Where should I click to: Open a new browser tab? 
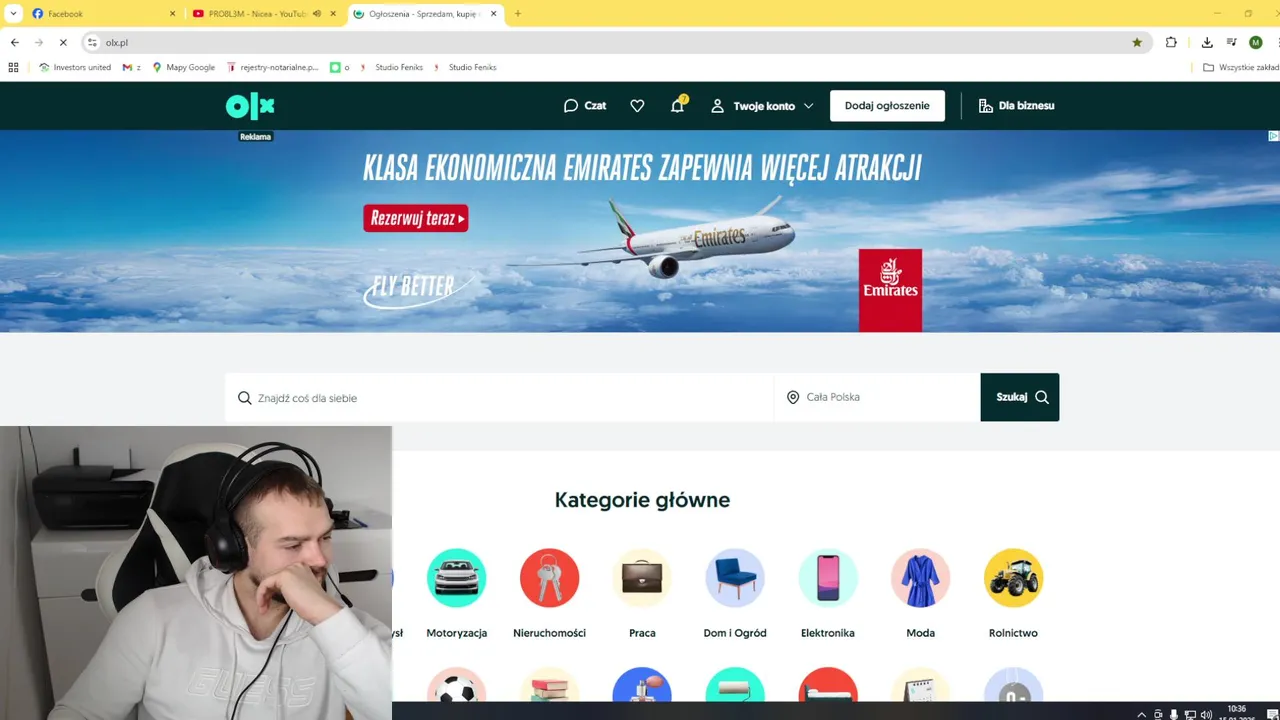[518, 14]
